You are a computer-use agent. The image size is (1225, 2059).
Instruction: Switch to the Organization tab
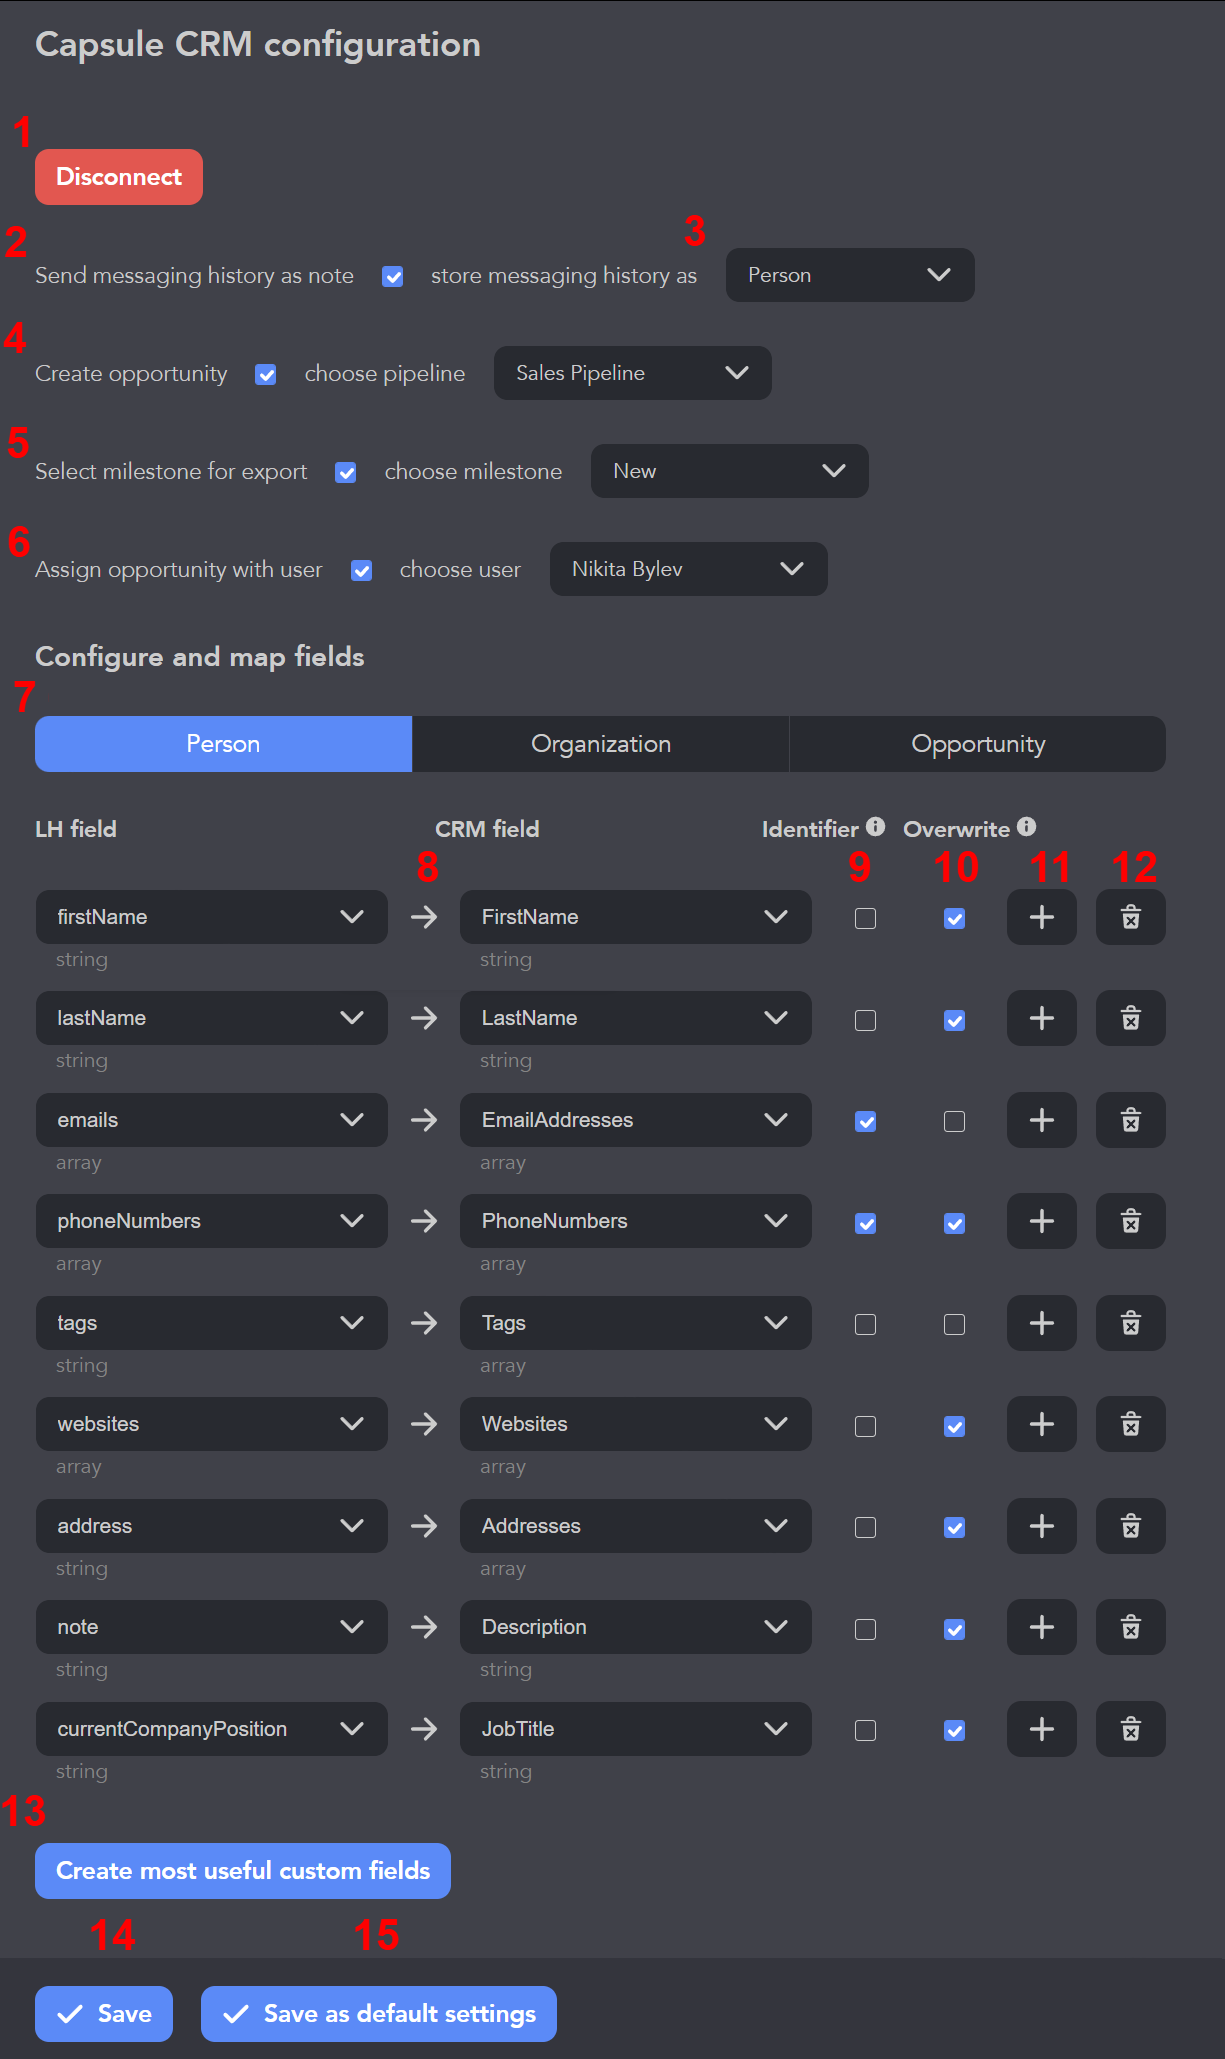[x=600, y=744]
